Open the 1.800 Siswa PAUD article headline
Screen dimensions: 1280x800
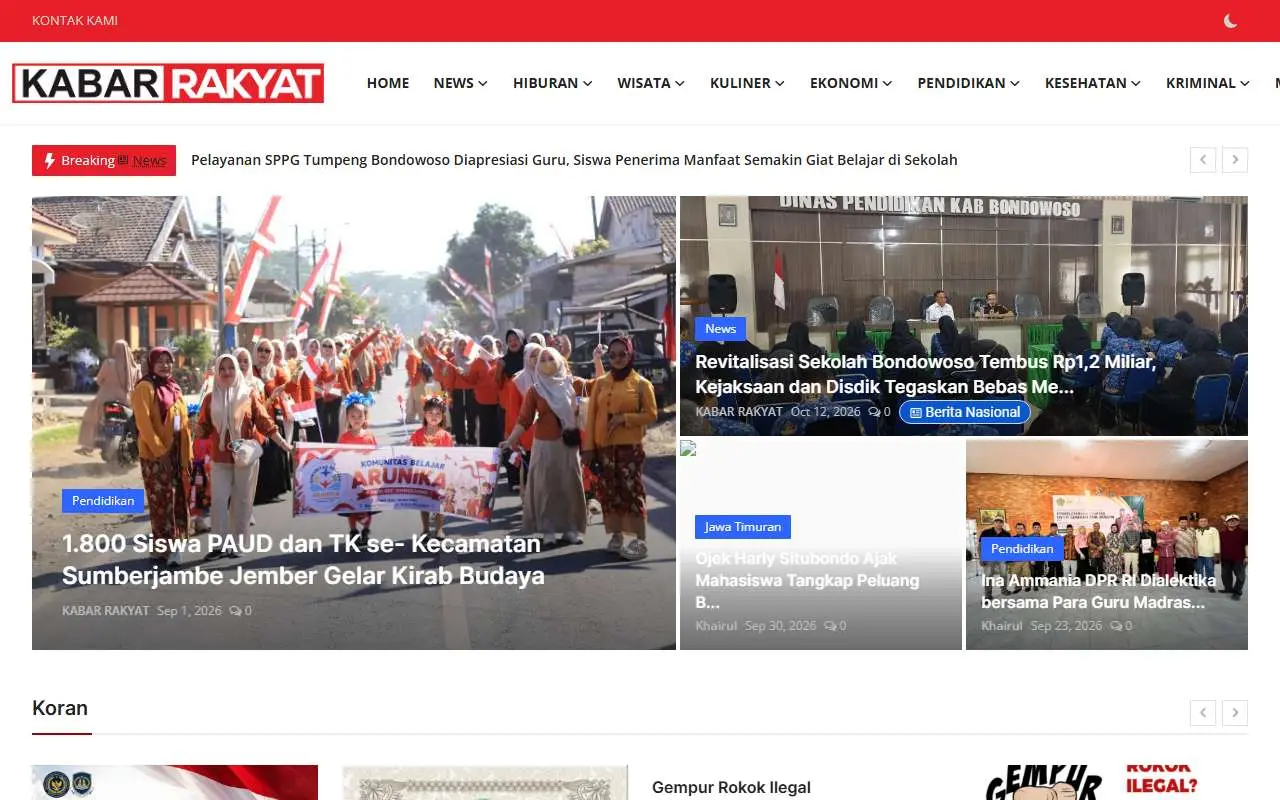(x=303, y=560)
